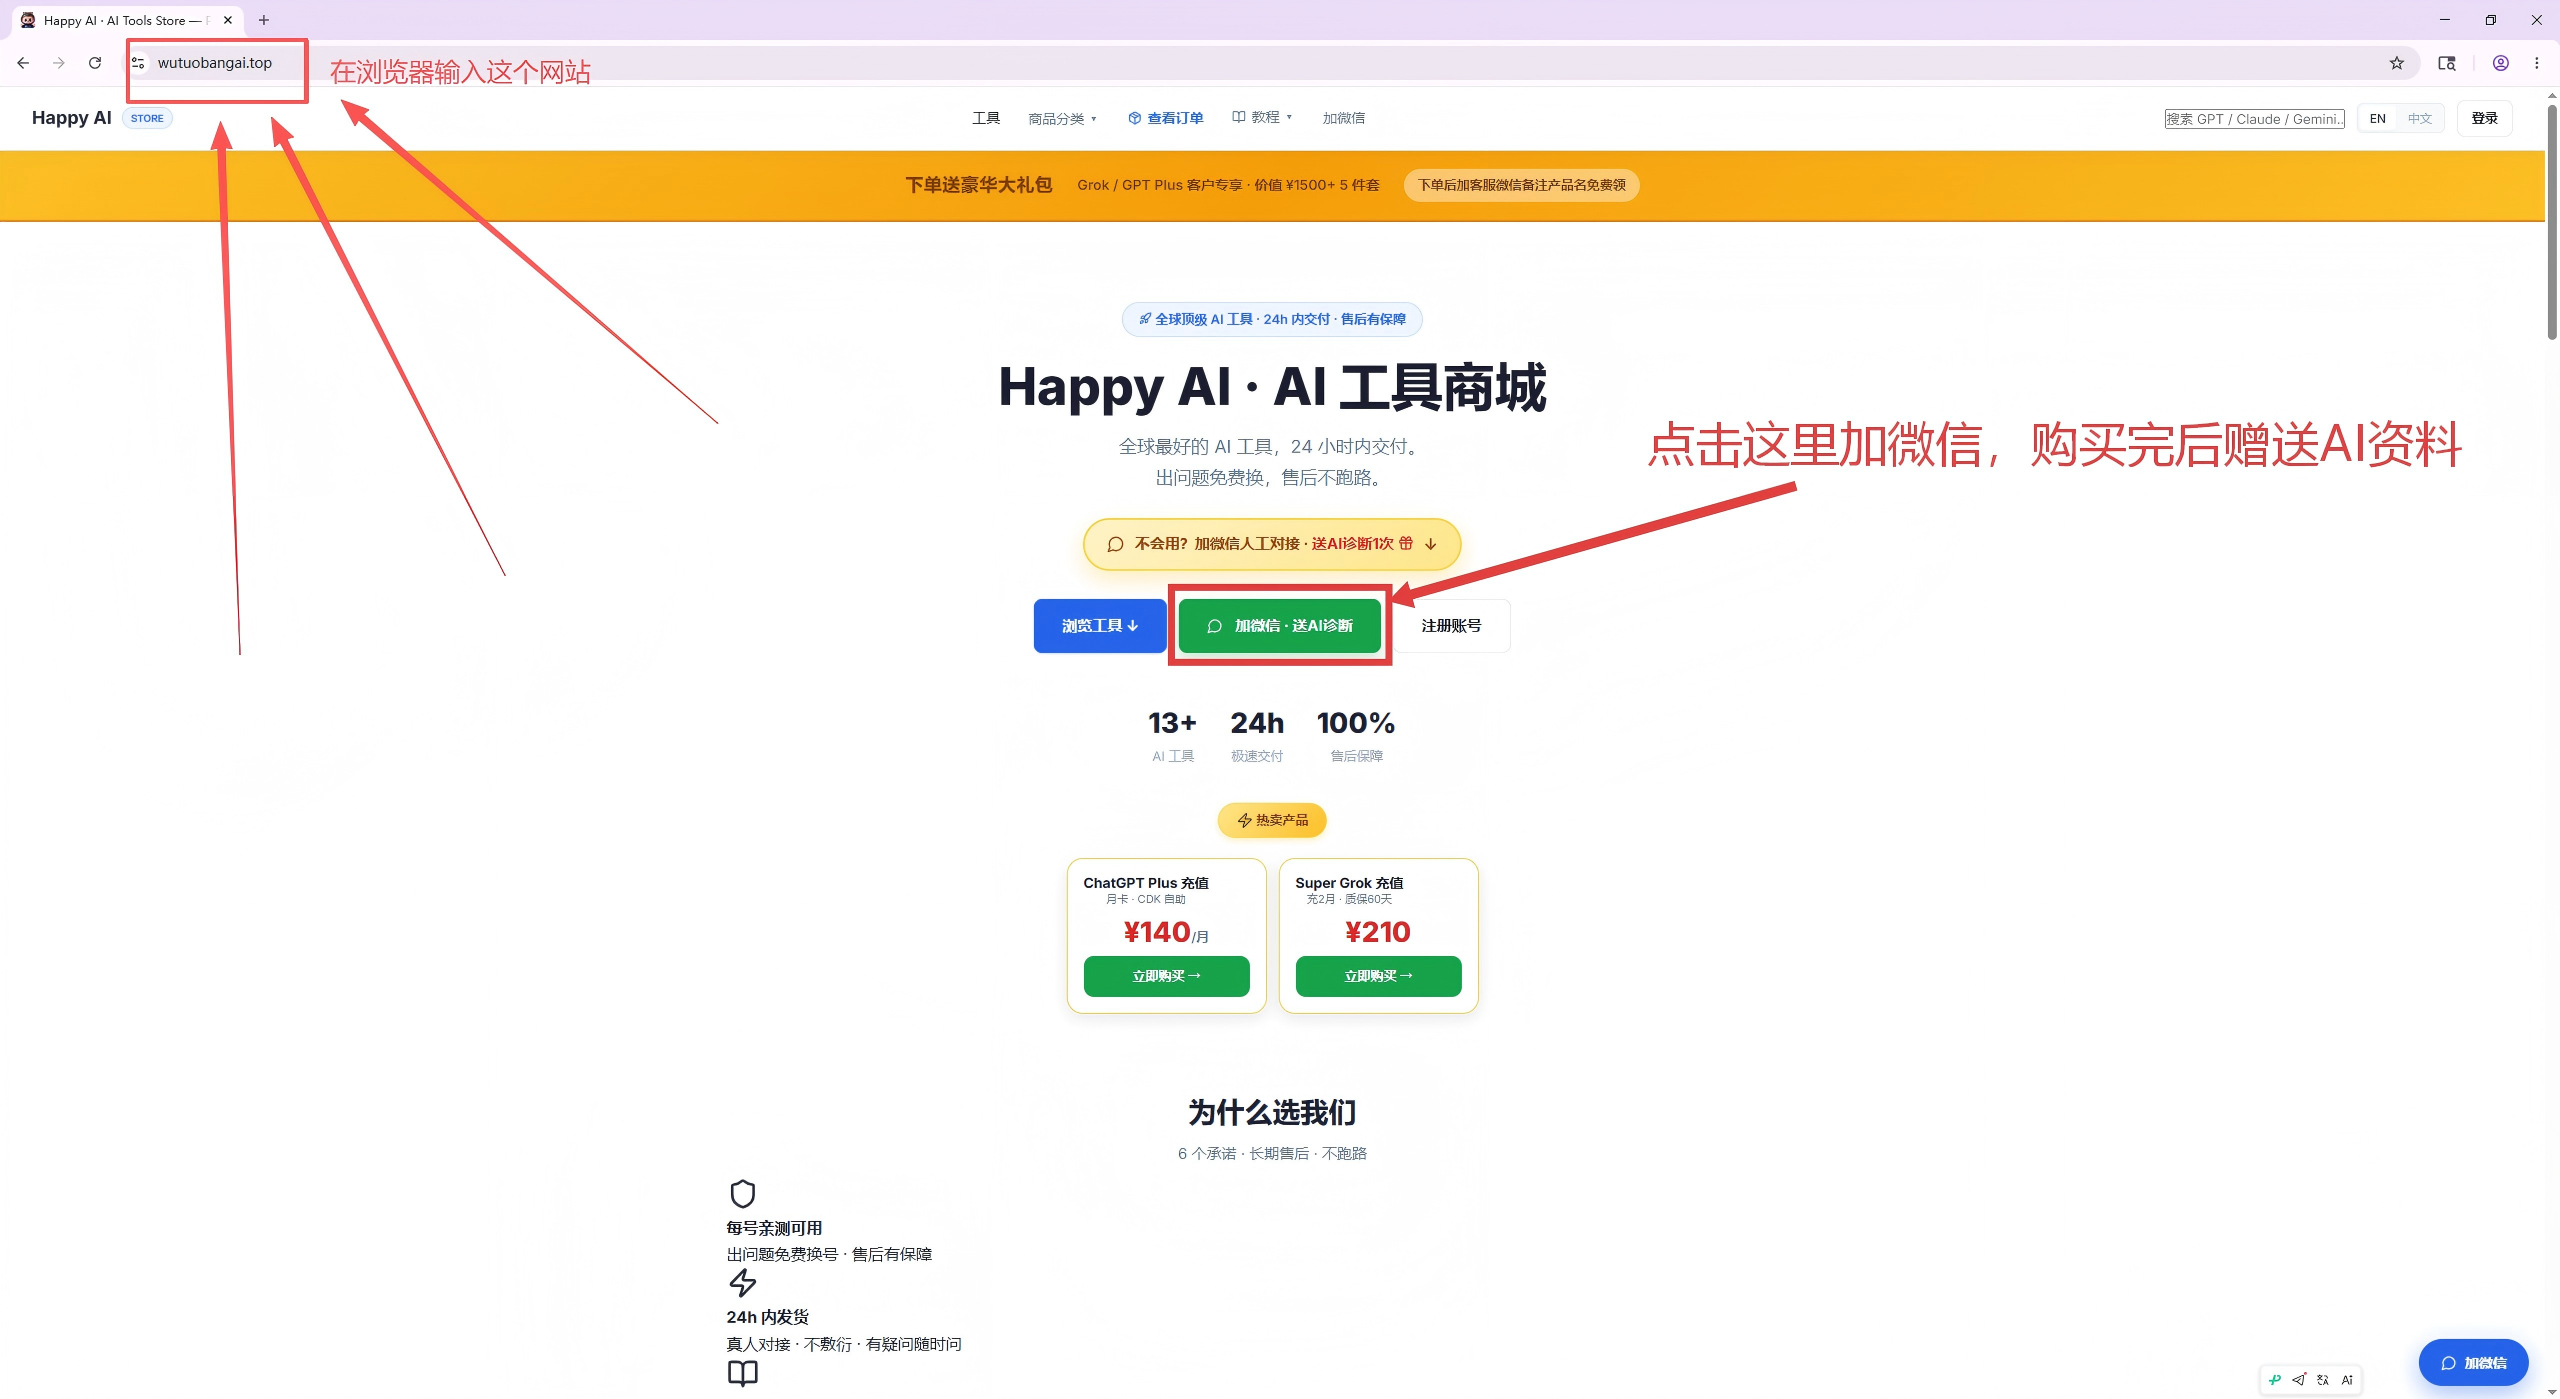2560x1399 pixels.
Task: Reload the current page
Action: click(95, 63)
